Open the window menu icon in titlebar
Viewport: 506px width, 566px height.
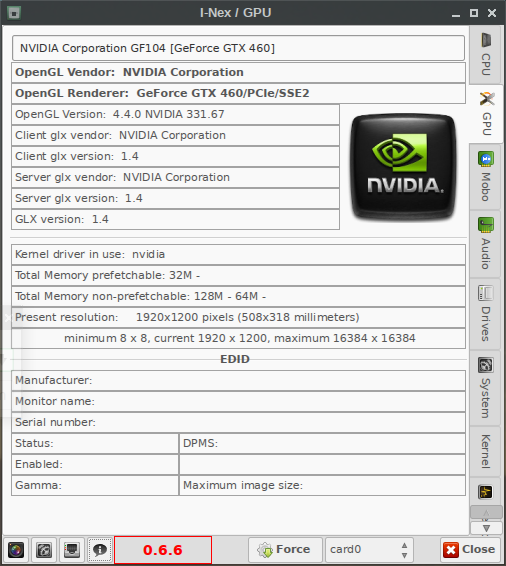point(14,13)
